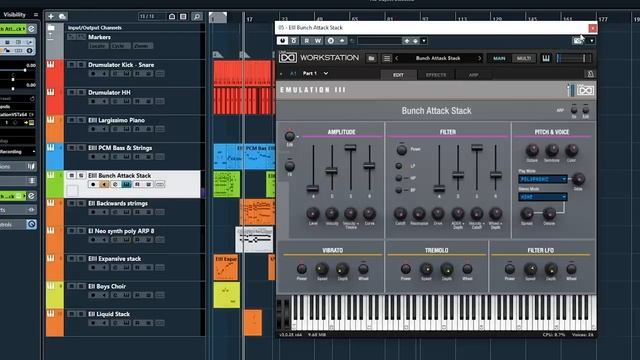The width and height of the screenshot is (640, 360).
Task: Click the UVI logo on Emulation III header
Action: (585, 90)
